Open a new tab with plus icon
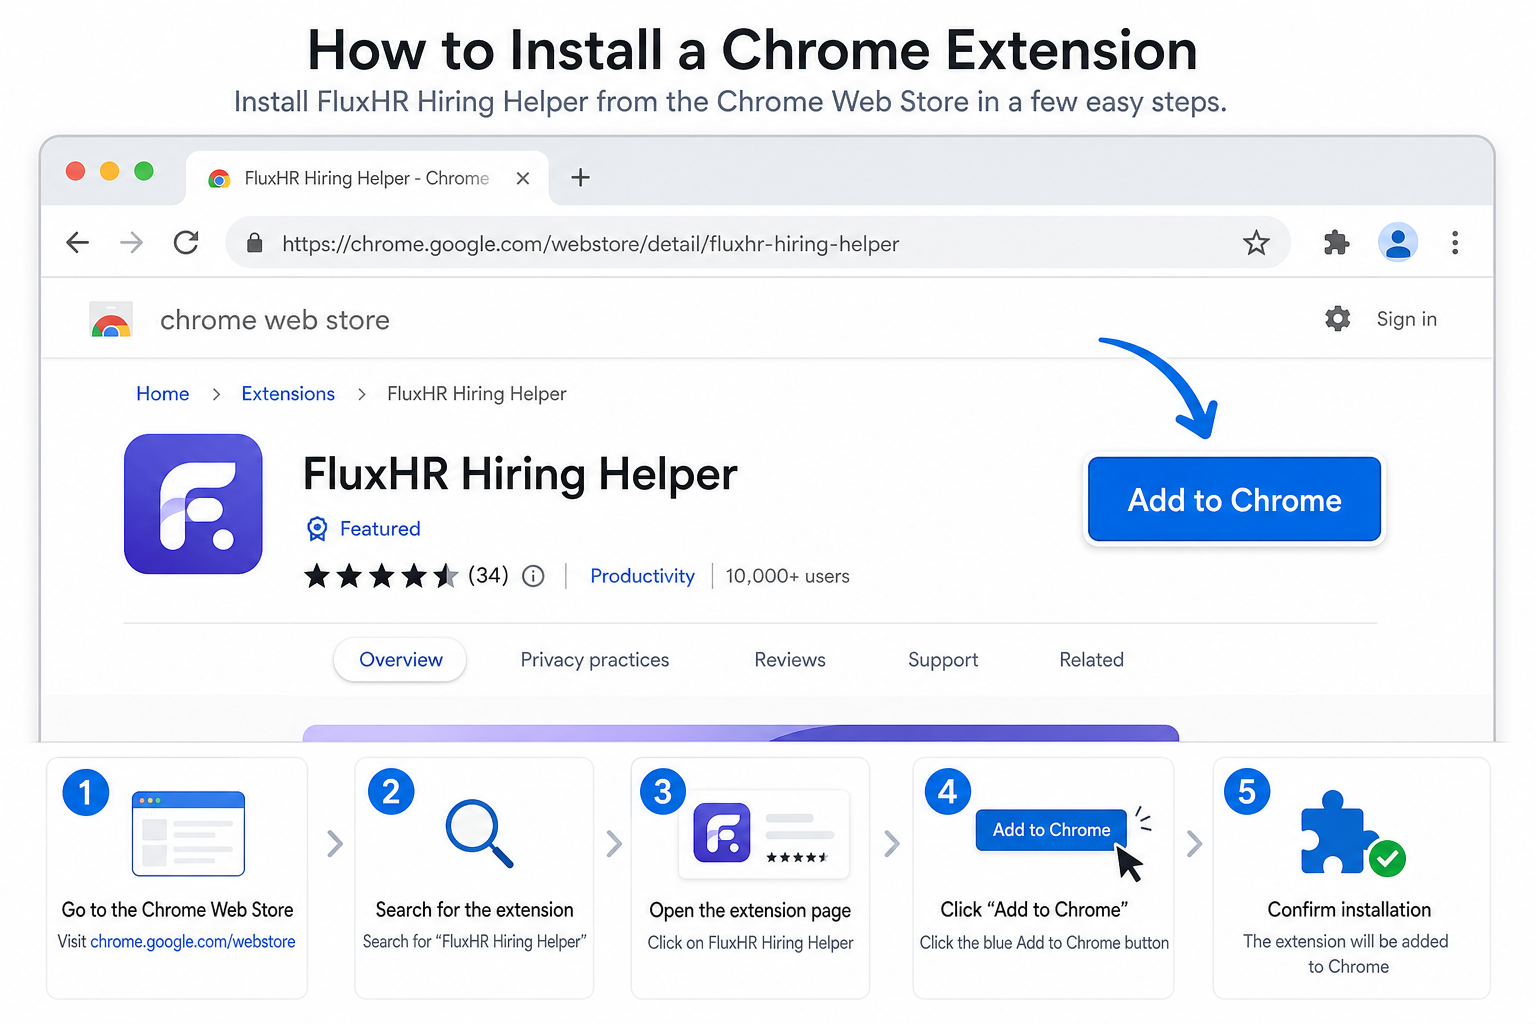1536x1024 pixels. 580,178
